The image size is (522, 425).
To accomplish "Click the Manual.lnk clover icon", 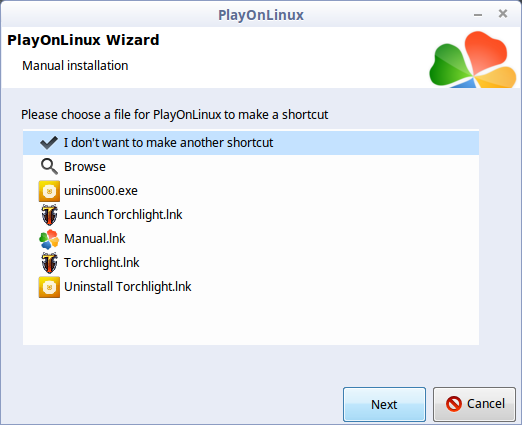I will pyautogui.click(x=49, y=239).
